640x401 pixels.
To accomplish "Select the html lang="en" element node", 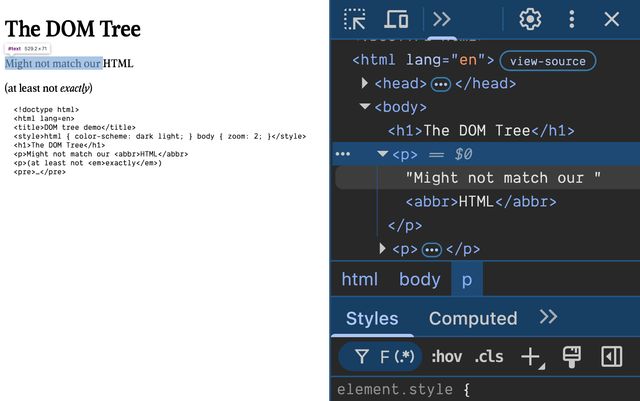I will [423, 60].
